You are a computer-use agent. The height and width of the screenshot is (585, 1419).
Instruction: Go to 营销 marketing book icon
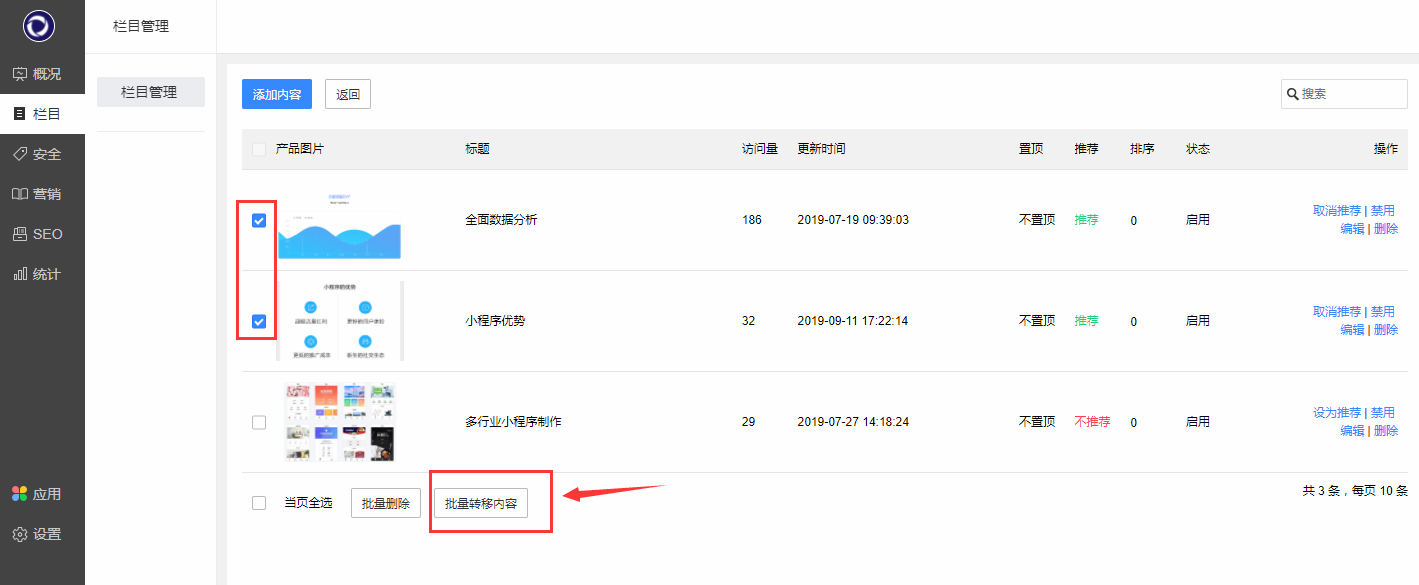click(x=20, y=194)
